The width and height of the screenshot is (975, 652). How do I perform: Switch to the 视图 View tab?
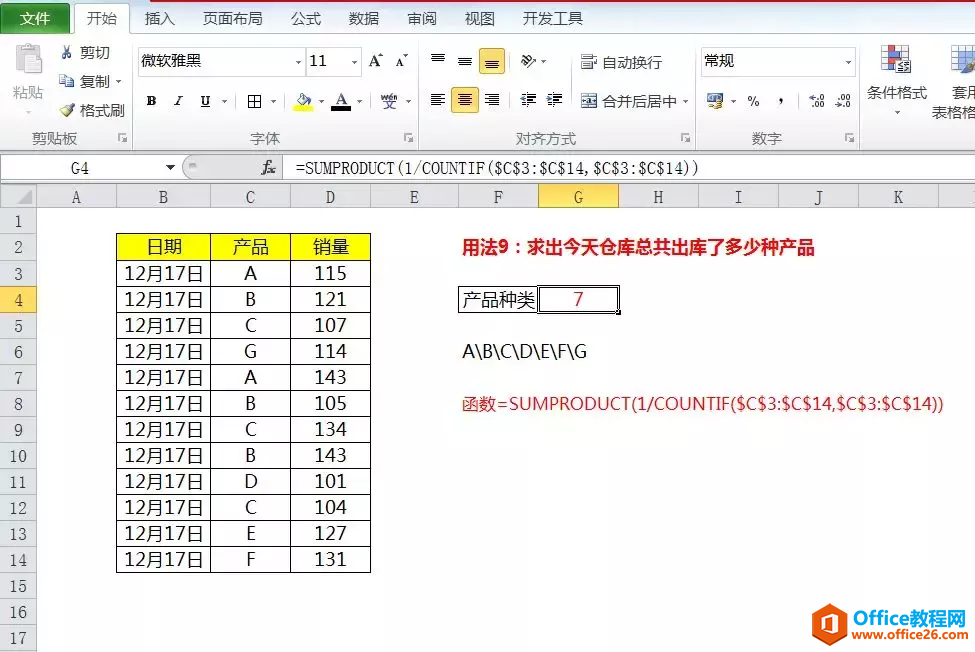480,19
